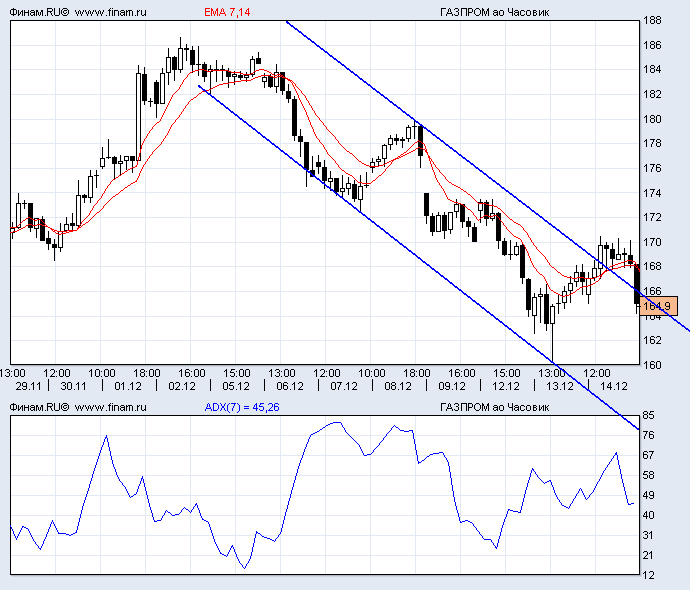Click ГАЗПРОМ ао Часовик title above price chart
This screenshot has width=690, height=590.
click(495, 12)
